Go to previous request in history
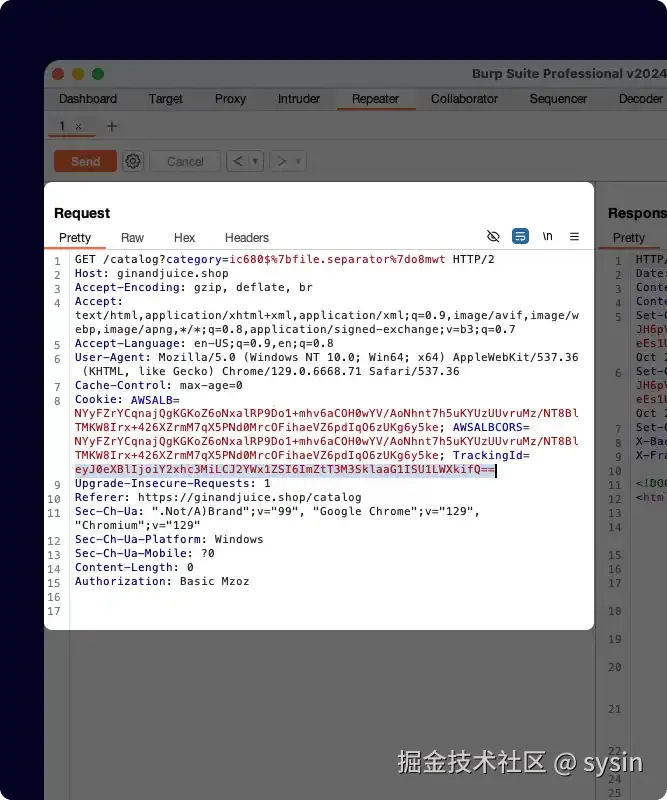 point(238,161)
